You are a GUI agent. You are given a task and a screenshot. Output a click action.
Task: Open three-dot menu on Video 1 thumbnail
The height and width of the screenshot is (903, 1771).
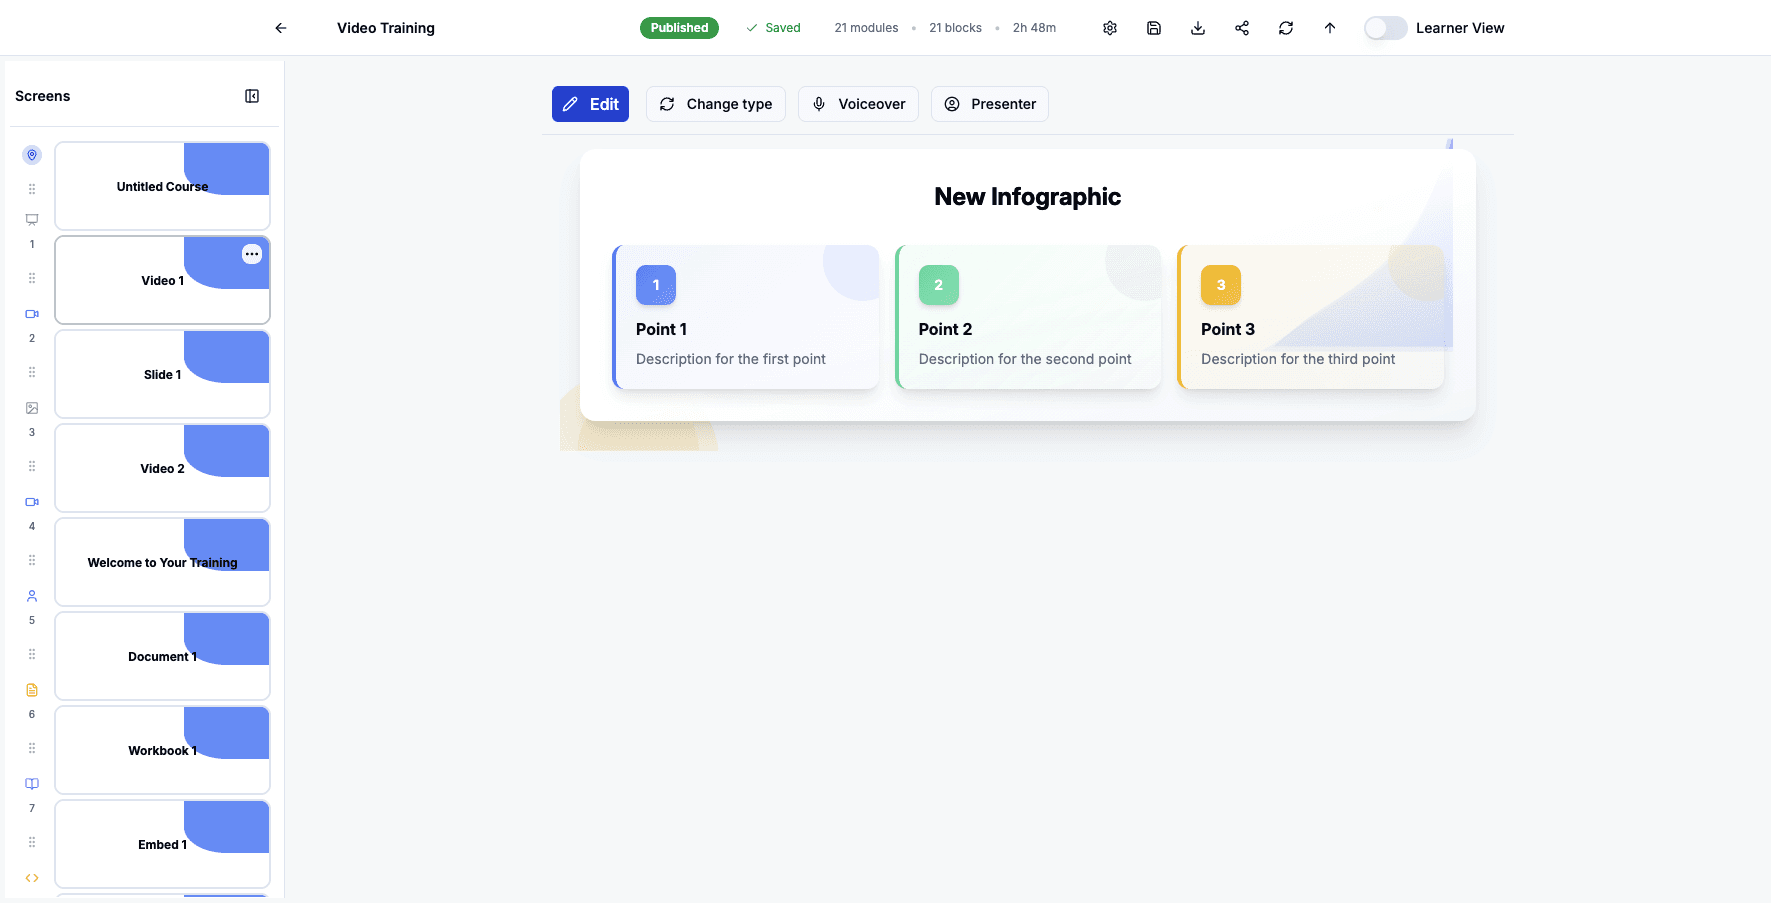(x=252, y=254)
